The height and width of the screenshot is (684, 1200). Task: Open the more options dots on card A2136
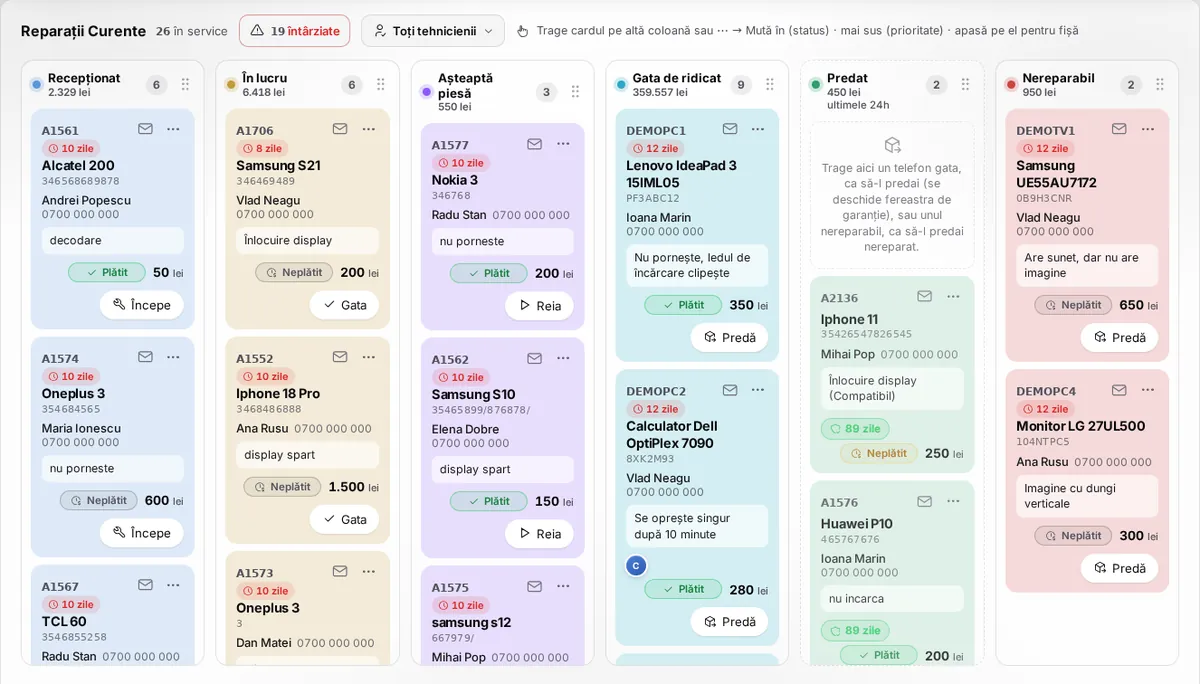coord(953,296)
